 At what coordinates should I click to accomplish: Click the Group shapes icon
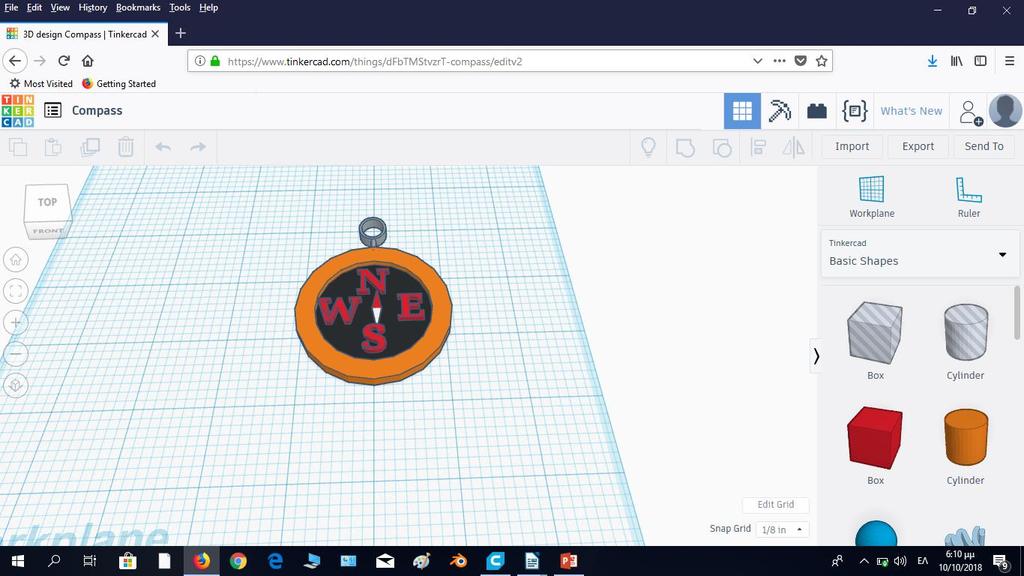coord(685,148)
